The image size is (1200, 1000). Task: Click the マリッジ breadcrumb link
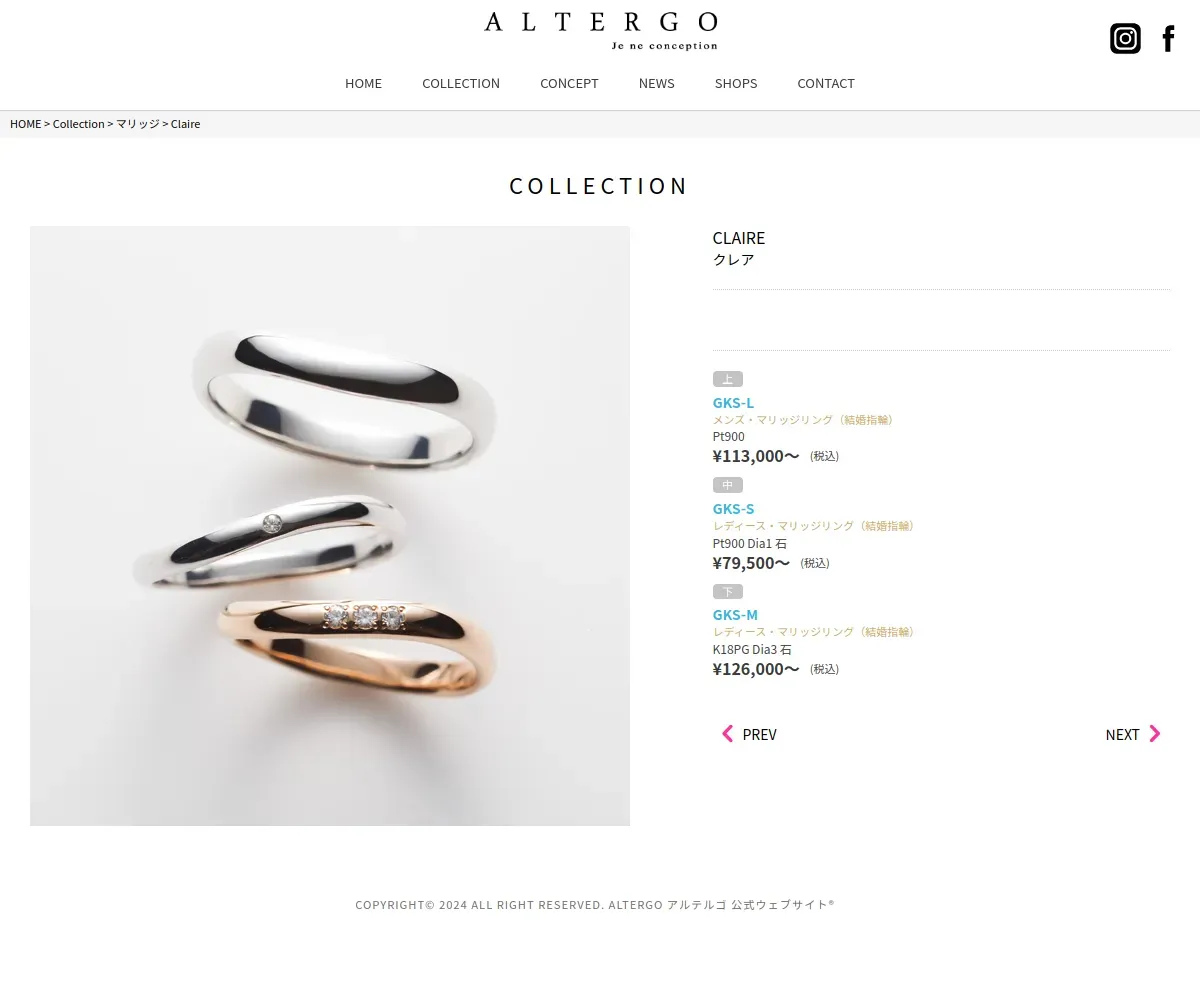click(138, 124)
